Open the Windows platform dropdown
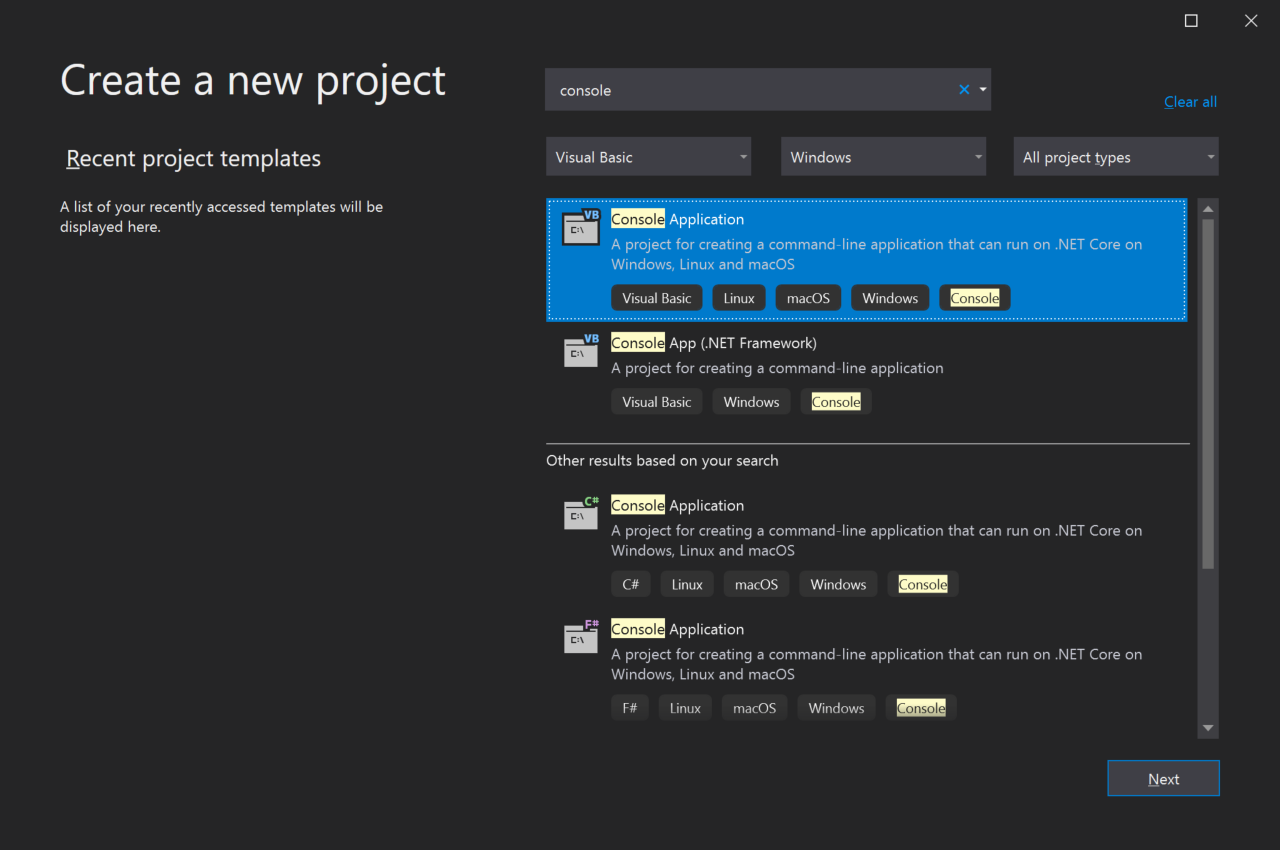This screenshot has height=850, width=1280. (883, 156)
